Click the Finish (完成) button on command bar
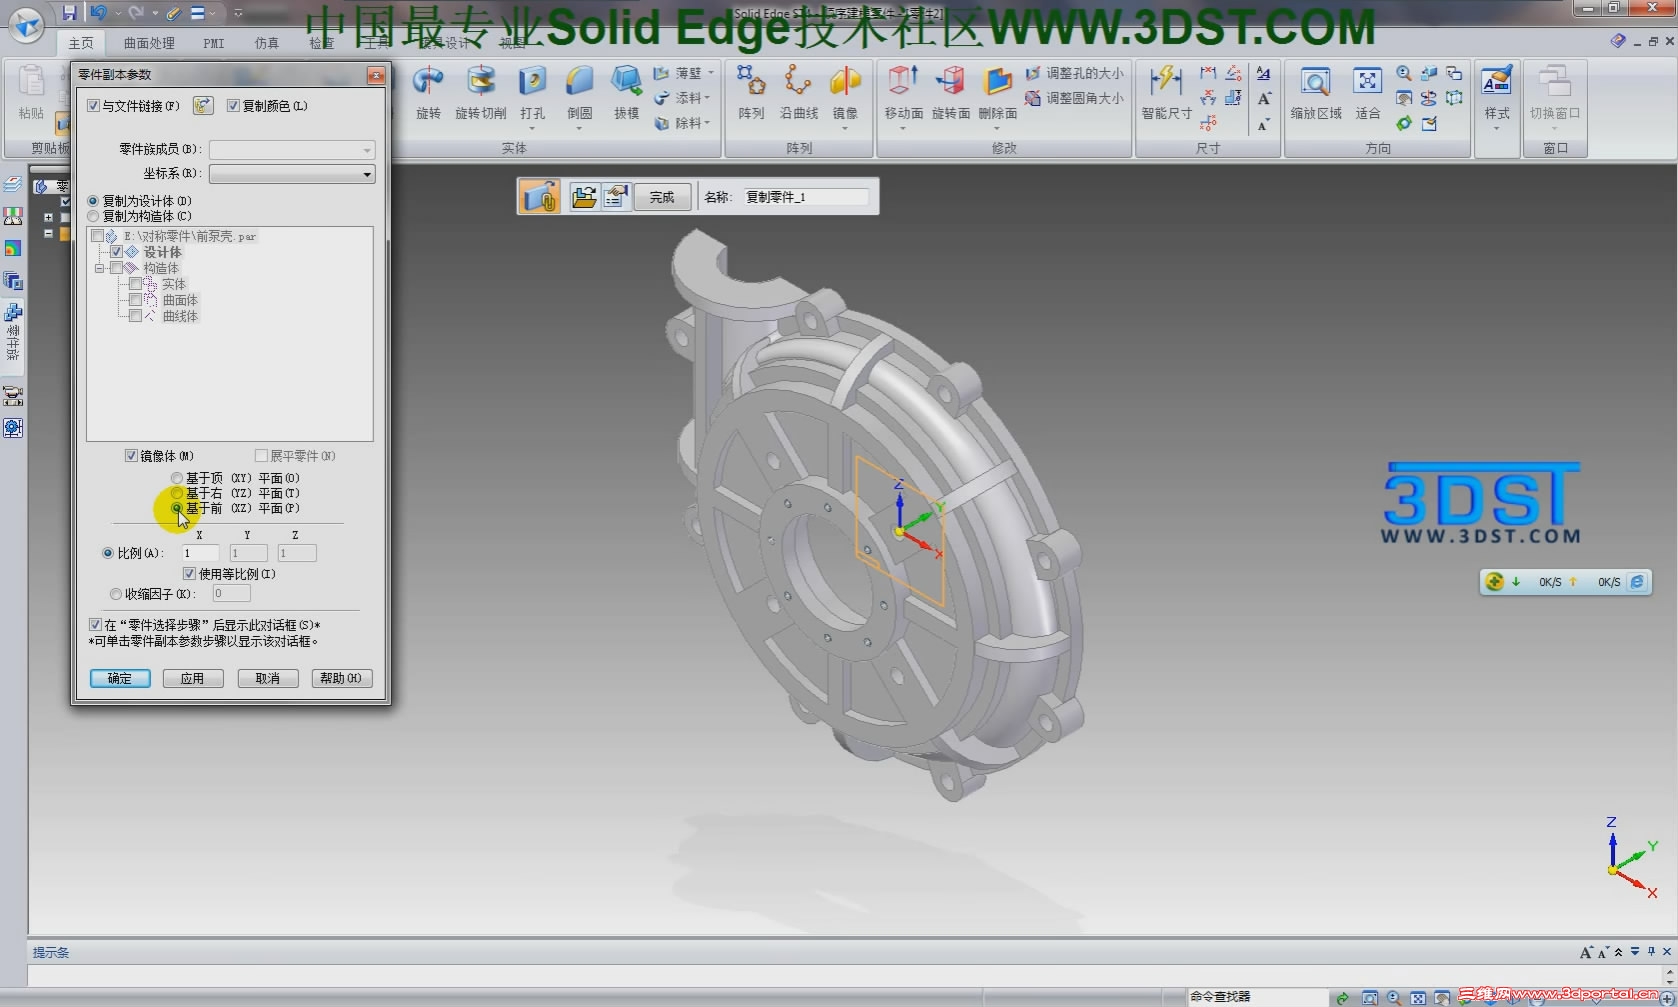 point(662,197)
